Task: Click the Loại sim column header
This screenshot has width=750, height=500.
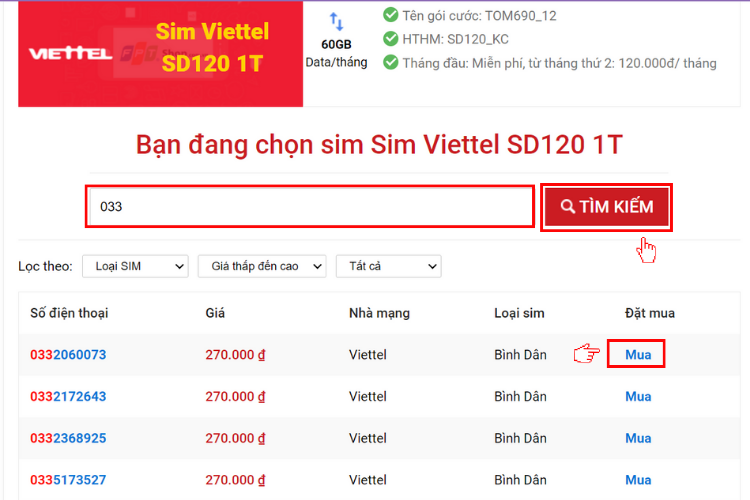Action: pos(519,313)
